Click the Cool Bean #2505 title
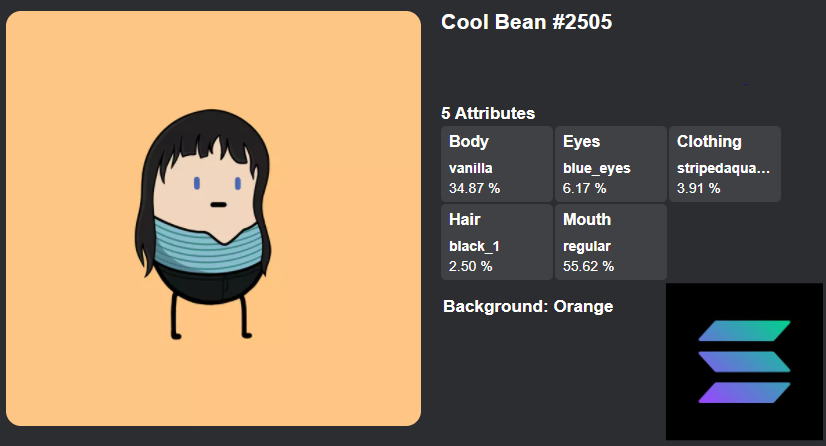This screenshot has height=446, width=826. (x=526, y=22)
